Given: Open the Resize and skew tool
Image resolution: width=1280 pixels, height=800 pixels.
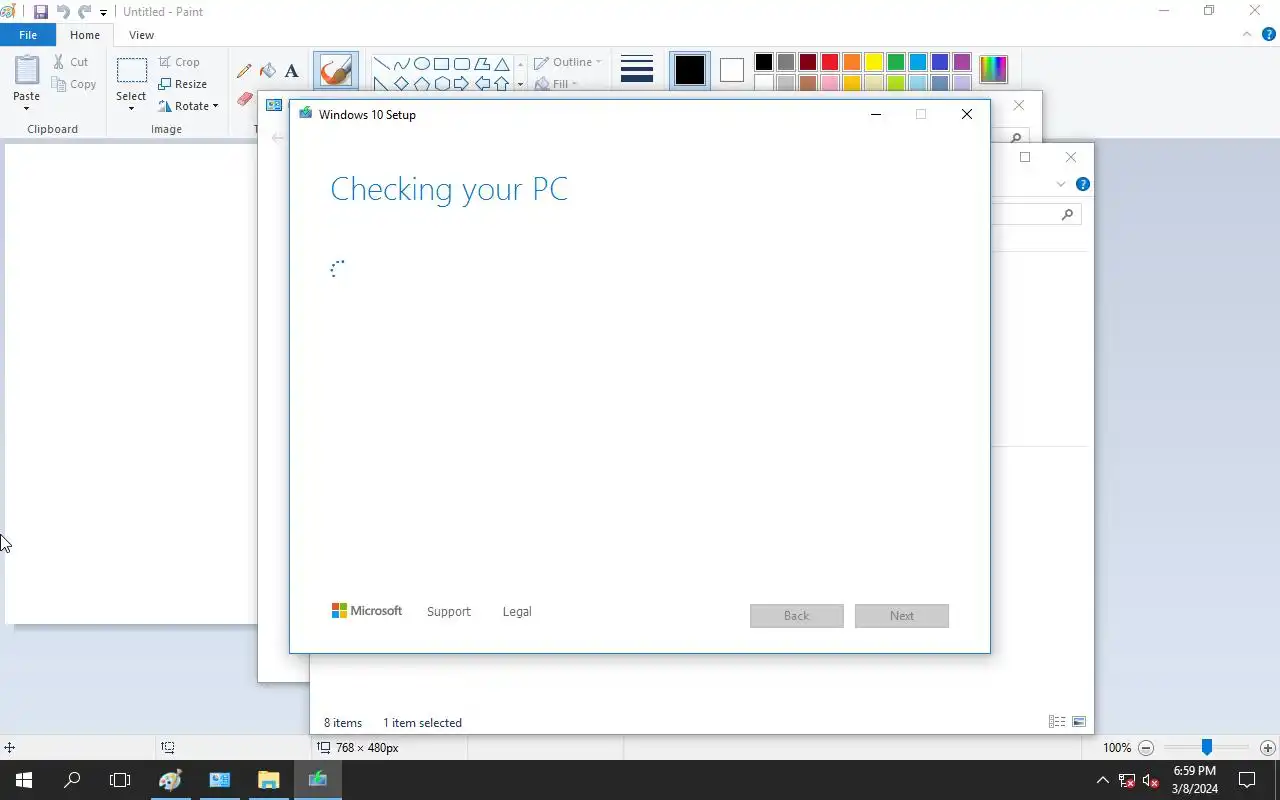Looking at the screenshot, I should point(182,84).
